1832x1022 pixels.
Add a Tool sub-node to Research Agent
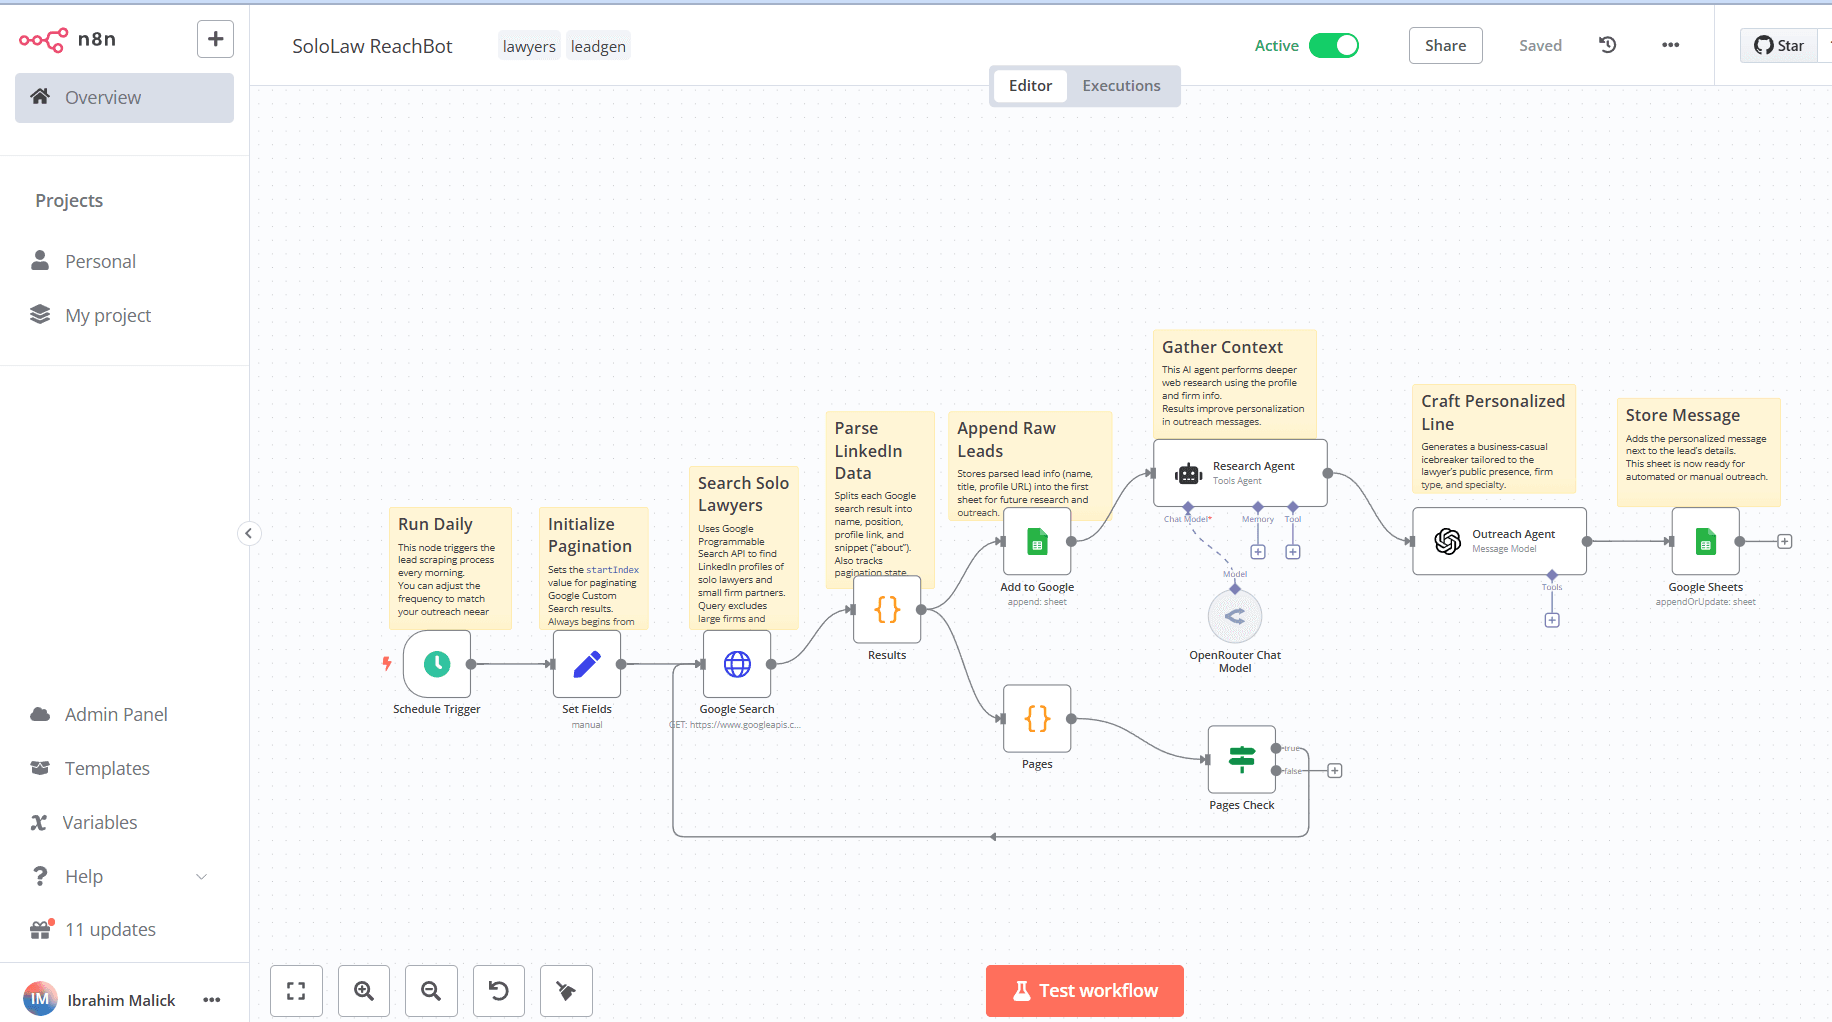(x=1293, y=552)
